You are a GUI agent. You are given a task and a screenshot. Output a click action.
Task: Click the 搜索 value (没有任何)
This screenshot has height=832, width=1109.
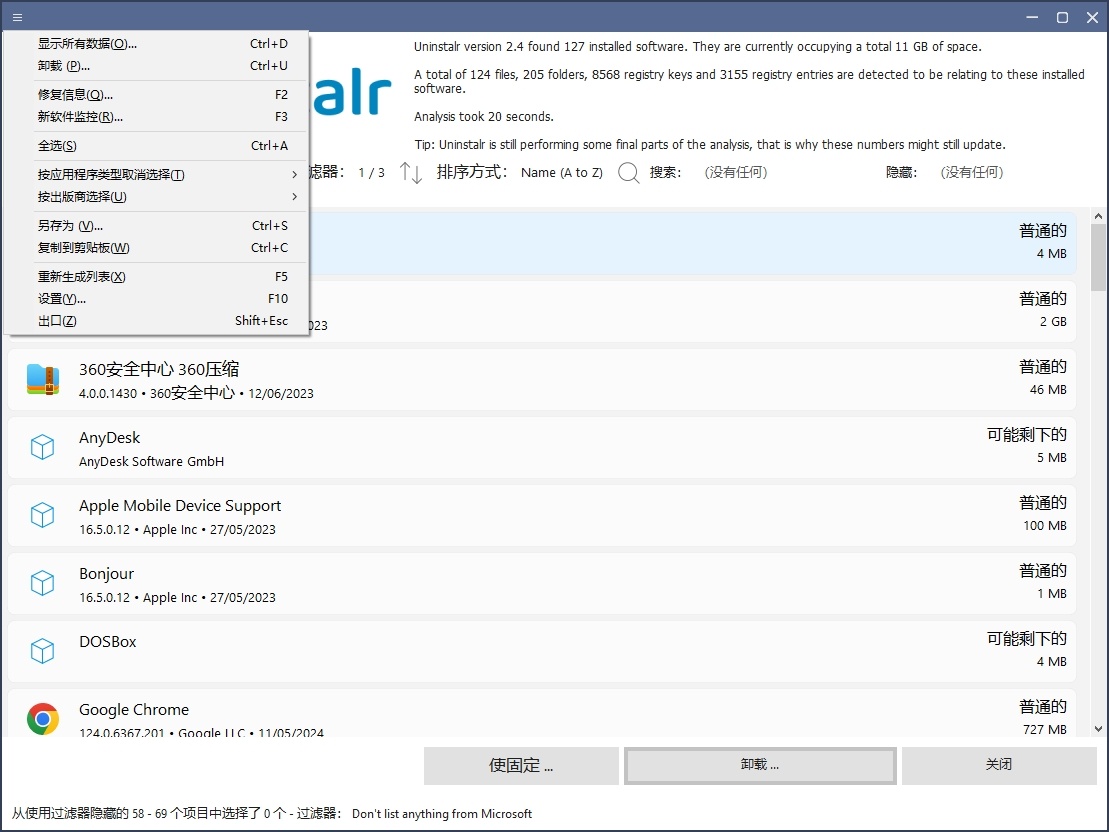click(x=736, y=173)
